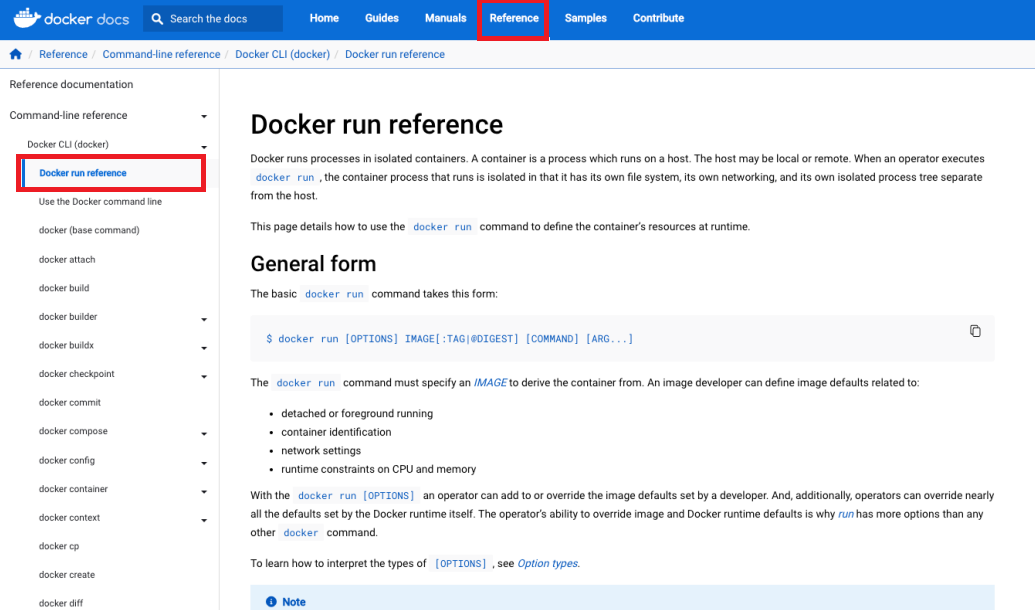Click the runtime constraints on CPU bullet
1035x610 pixels.
[x=378, y=469]
